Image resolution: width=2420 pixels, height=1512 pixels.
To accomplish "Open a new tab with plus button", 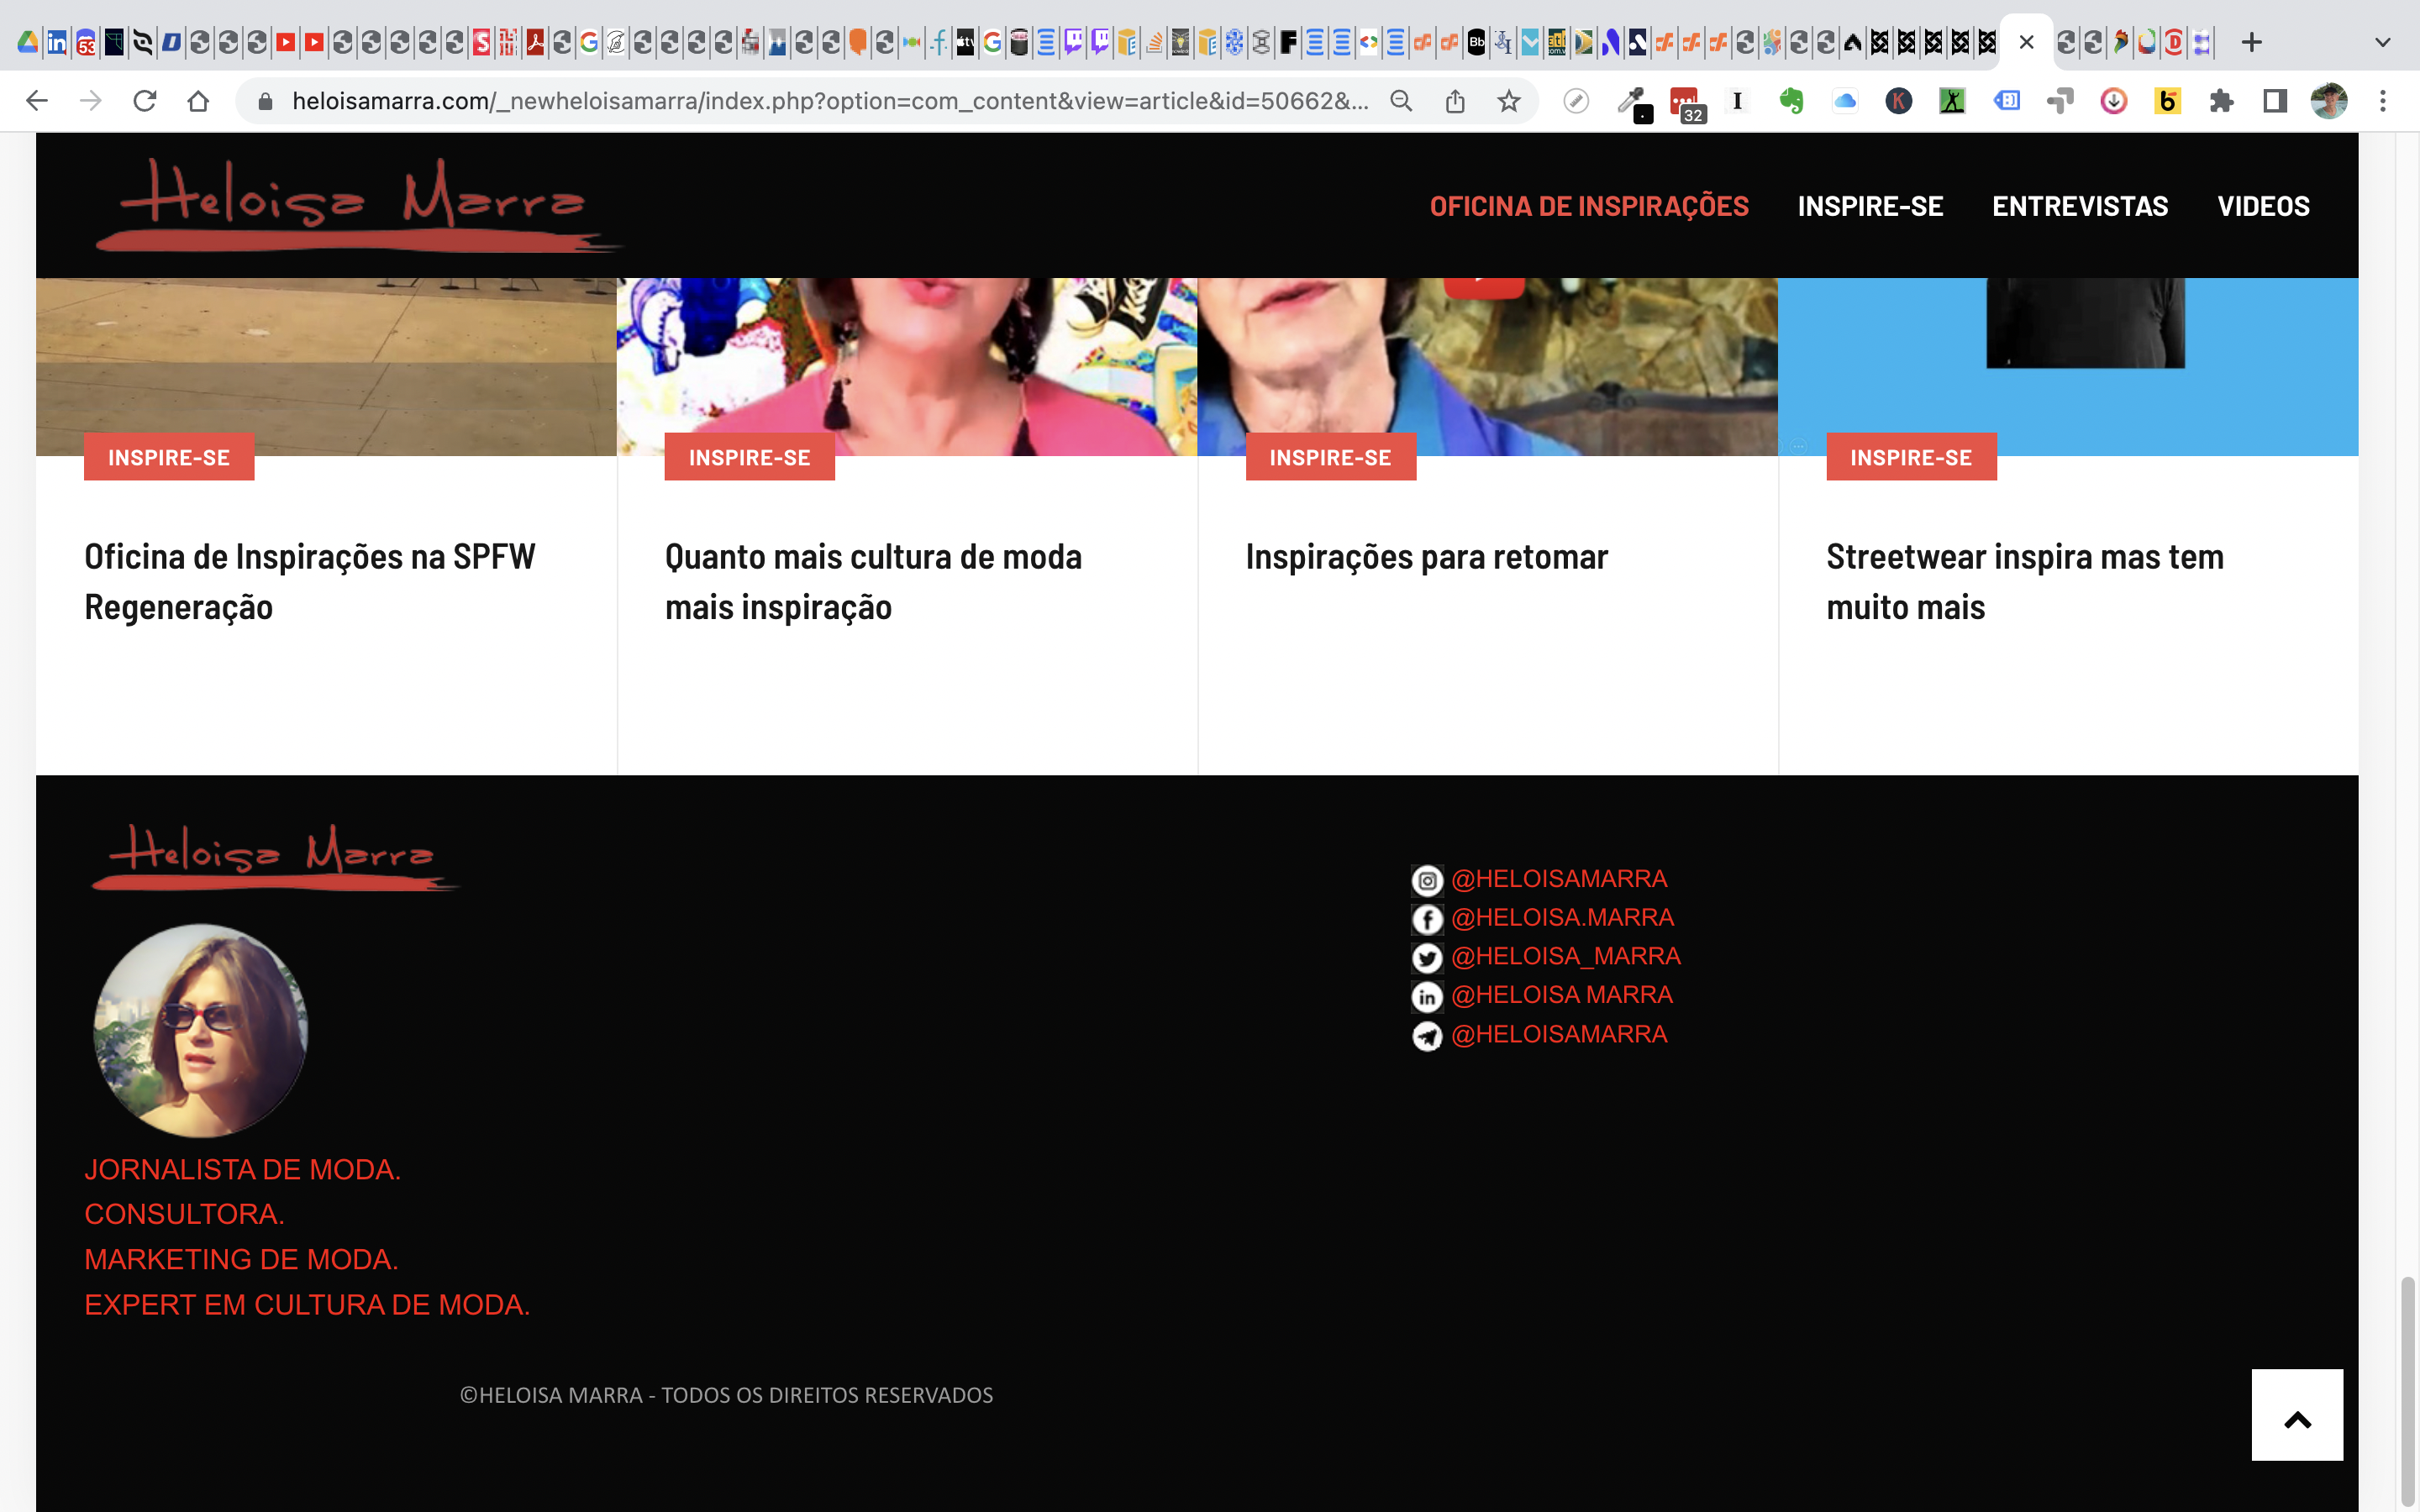I will [x=2251, y=42].
